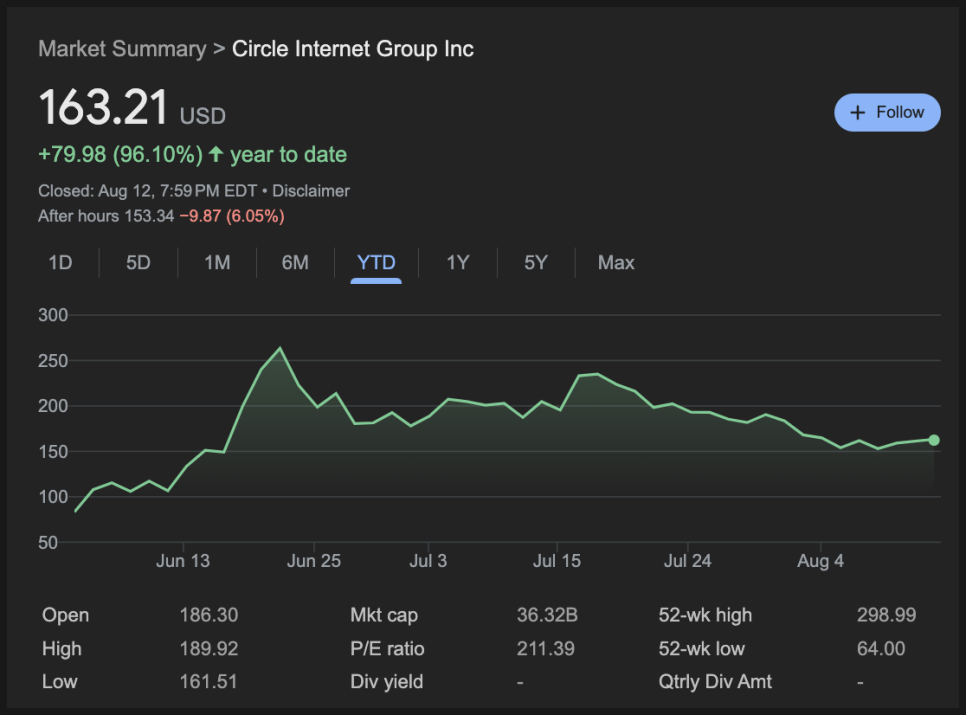
Task: Click the 163.21 price value
Action: pyautogui.click(x=104, y=107)
